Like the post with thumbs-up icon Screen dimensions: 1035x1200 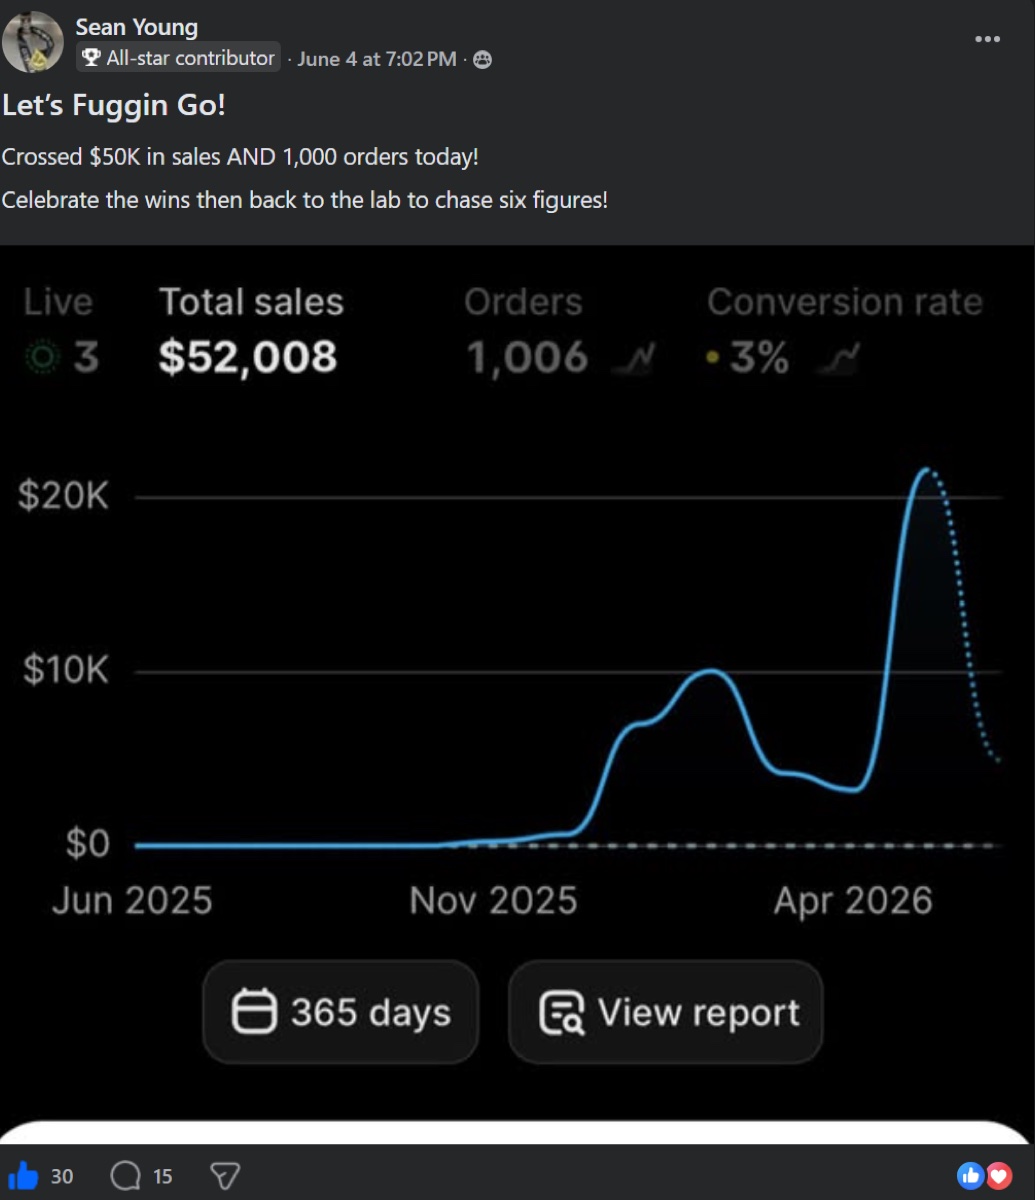pyautogui.click(x=22, y=1175)
